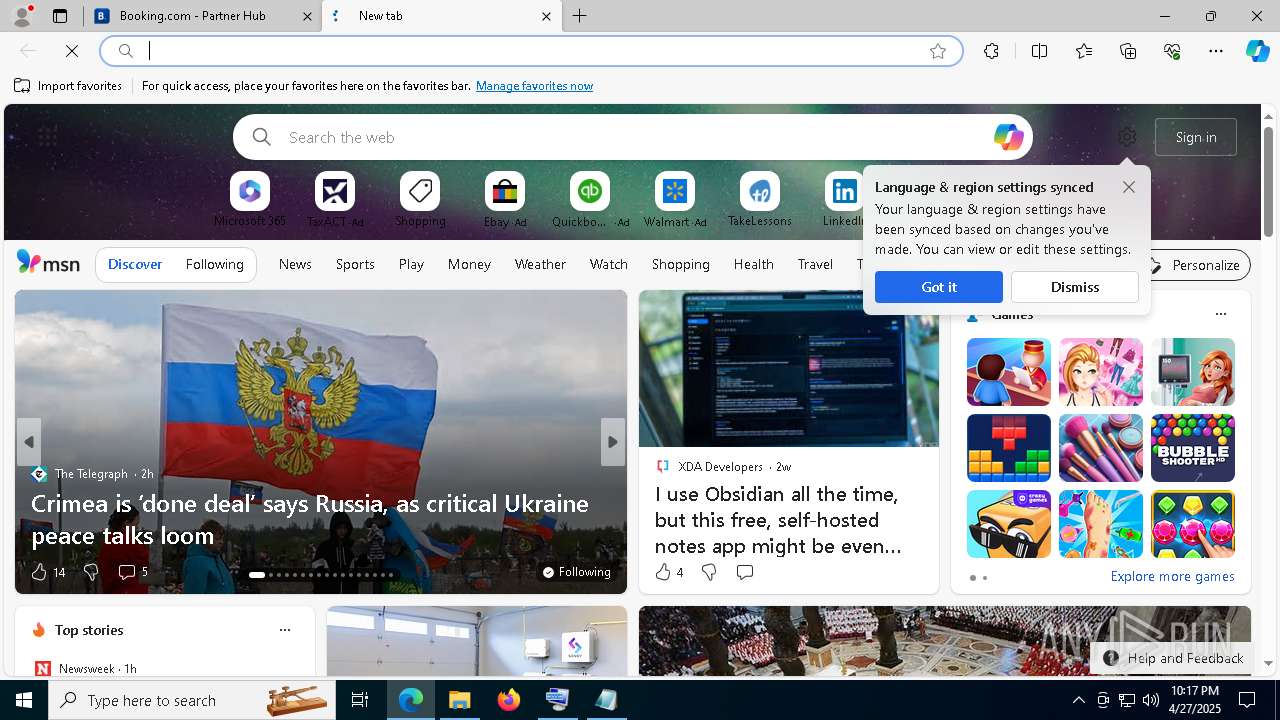Click the Sign in button
The height and width of the screenshot is (720, 1280).
pyautogui.click(x=1196, y=137)
